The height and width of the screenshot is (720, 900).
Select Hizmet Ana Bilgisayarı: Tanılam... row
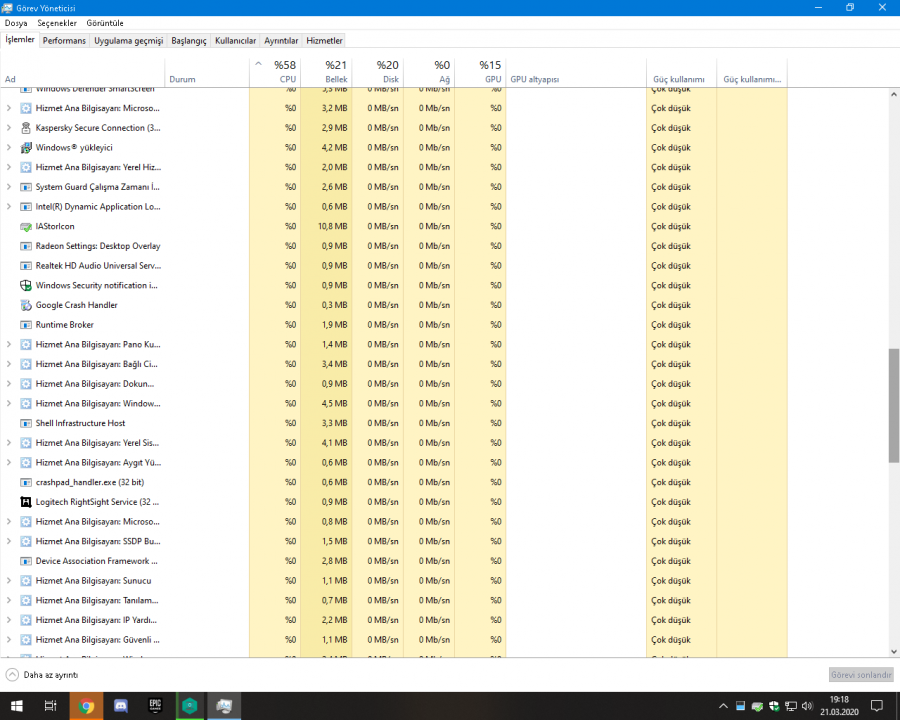point(394,601)
